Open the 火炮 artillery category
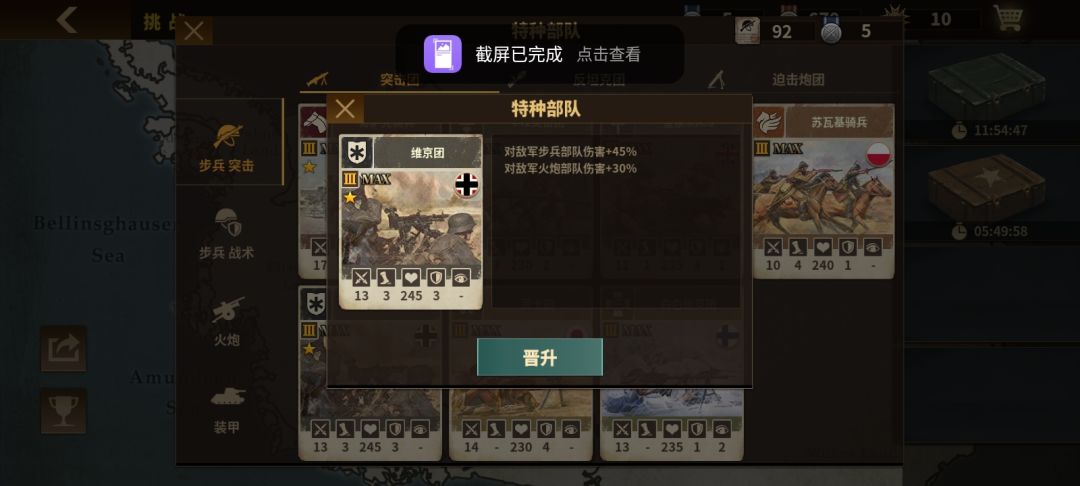The width and height of the screenshot is (1080, 486). coord(227,321)
